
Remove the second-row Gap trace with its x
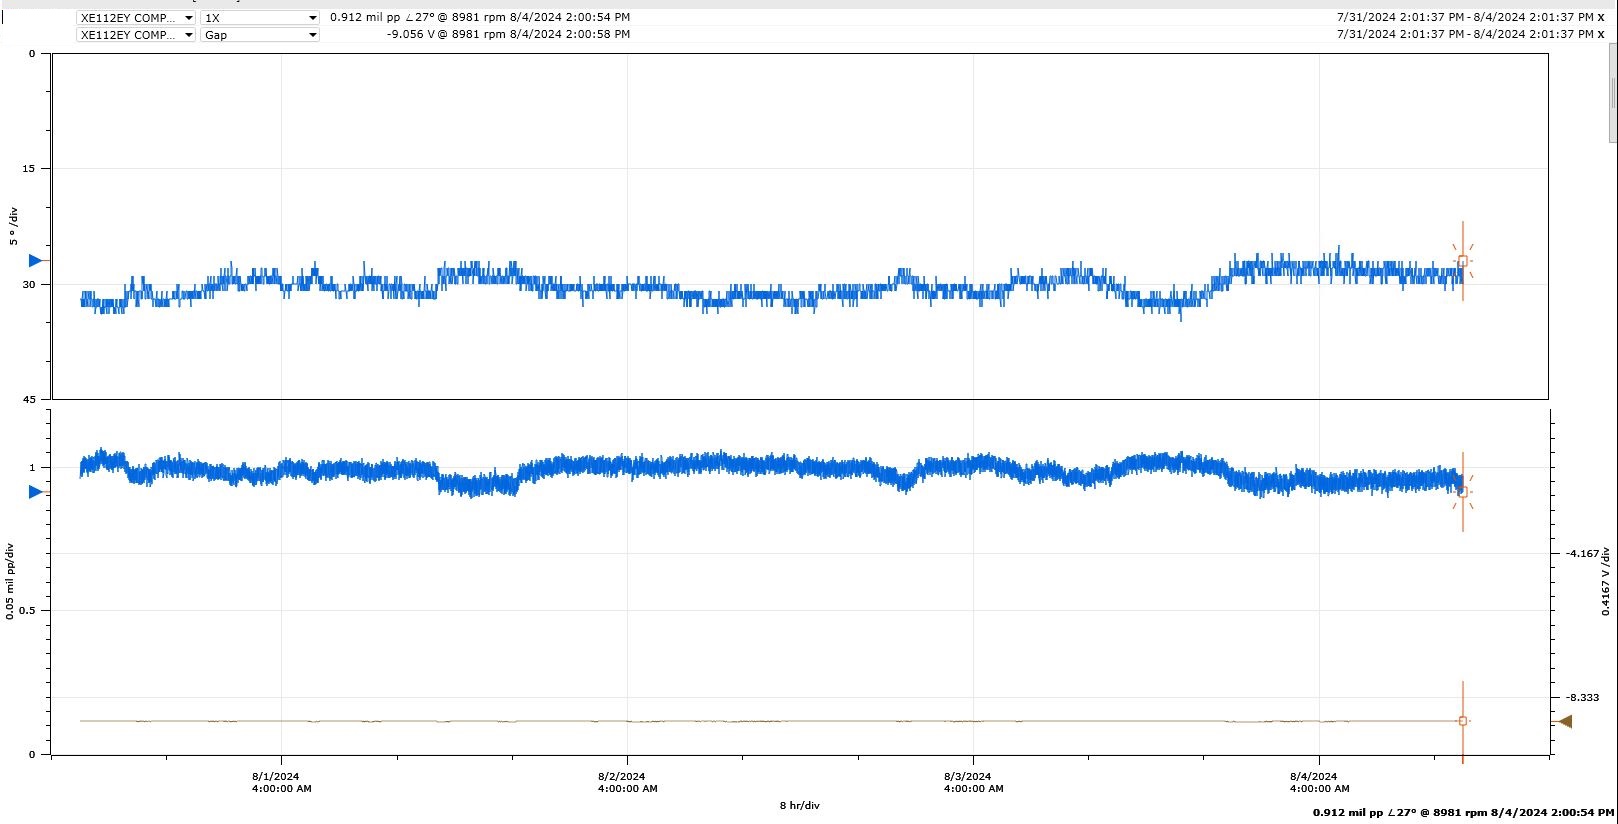tap(1601, 35)
